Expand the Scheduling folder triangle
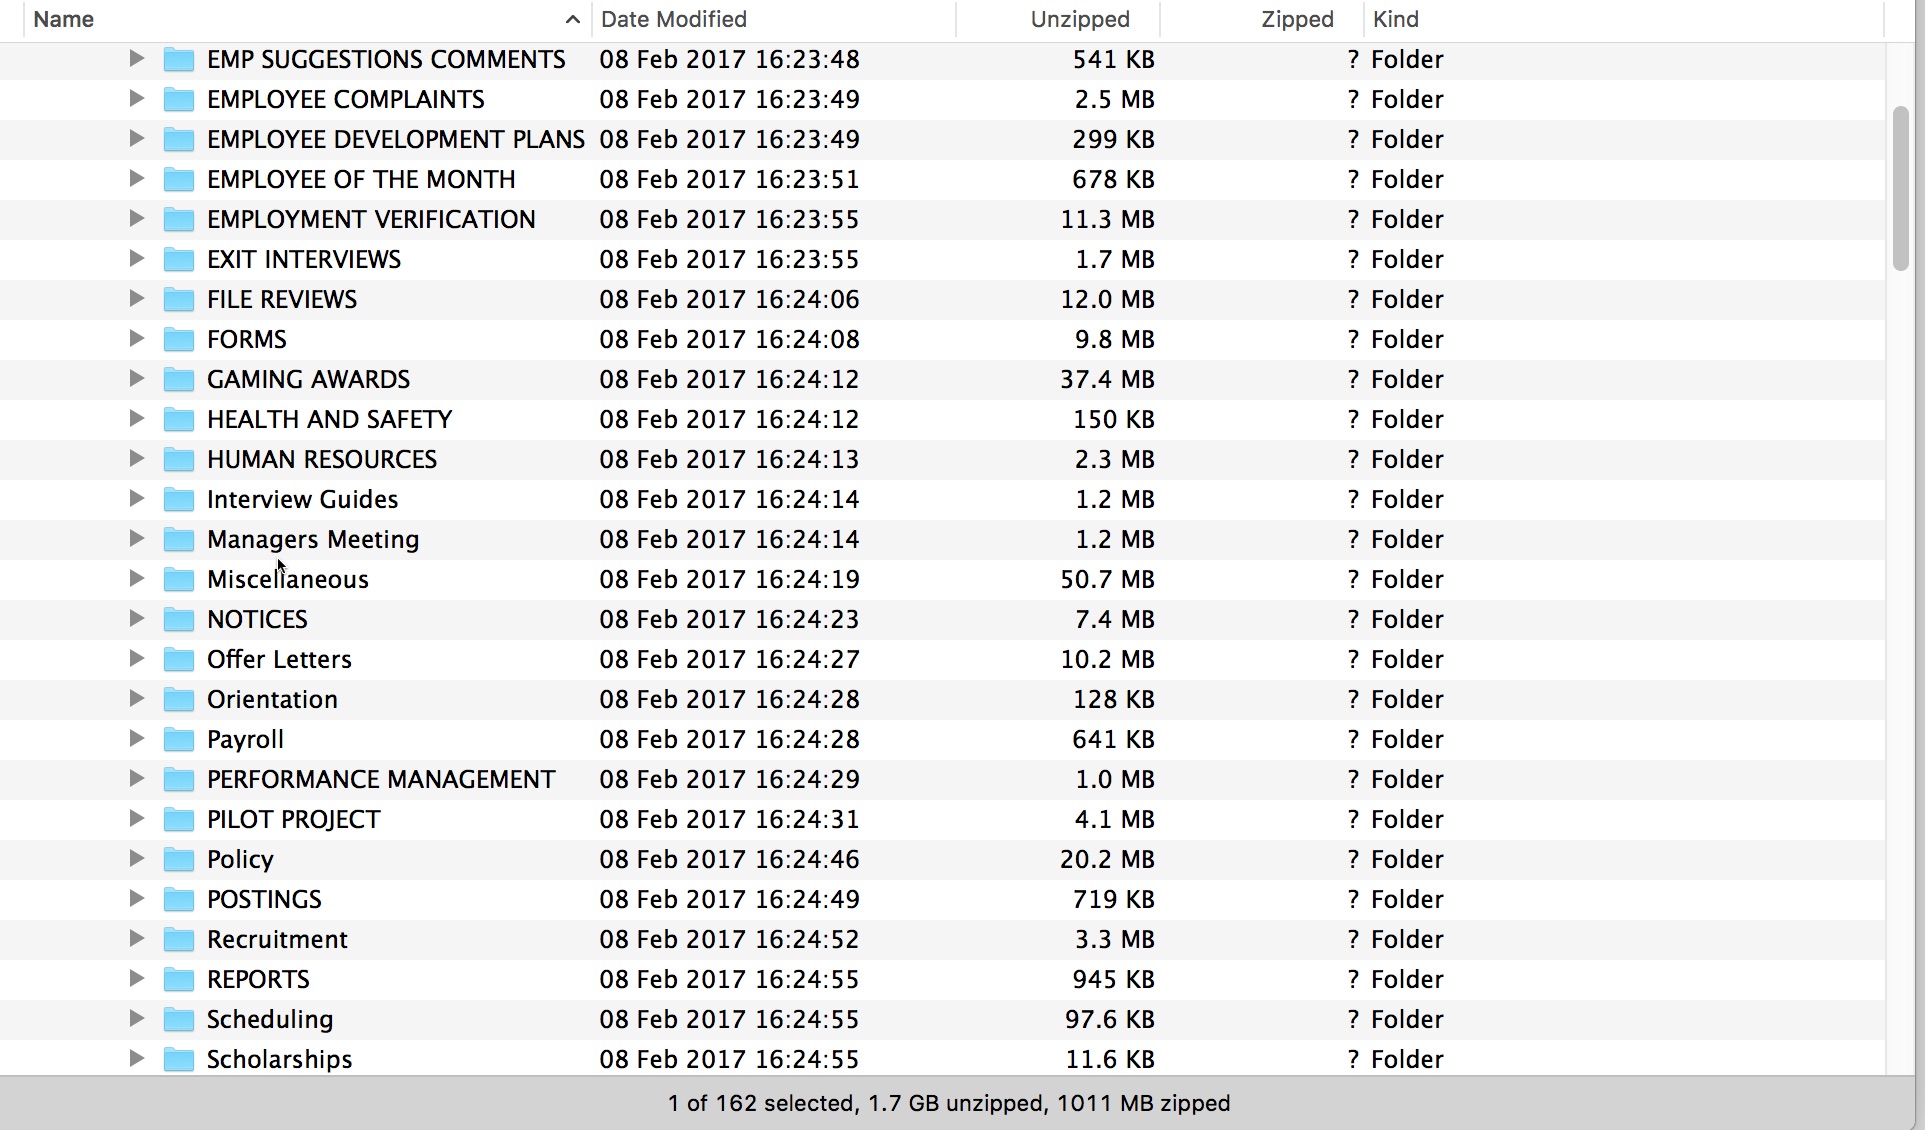Viewport: 1925px width, 1130px height. click(x=137, y=1019)
